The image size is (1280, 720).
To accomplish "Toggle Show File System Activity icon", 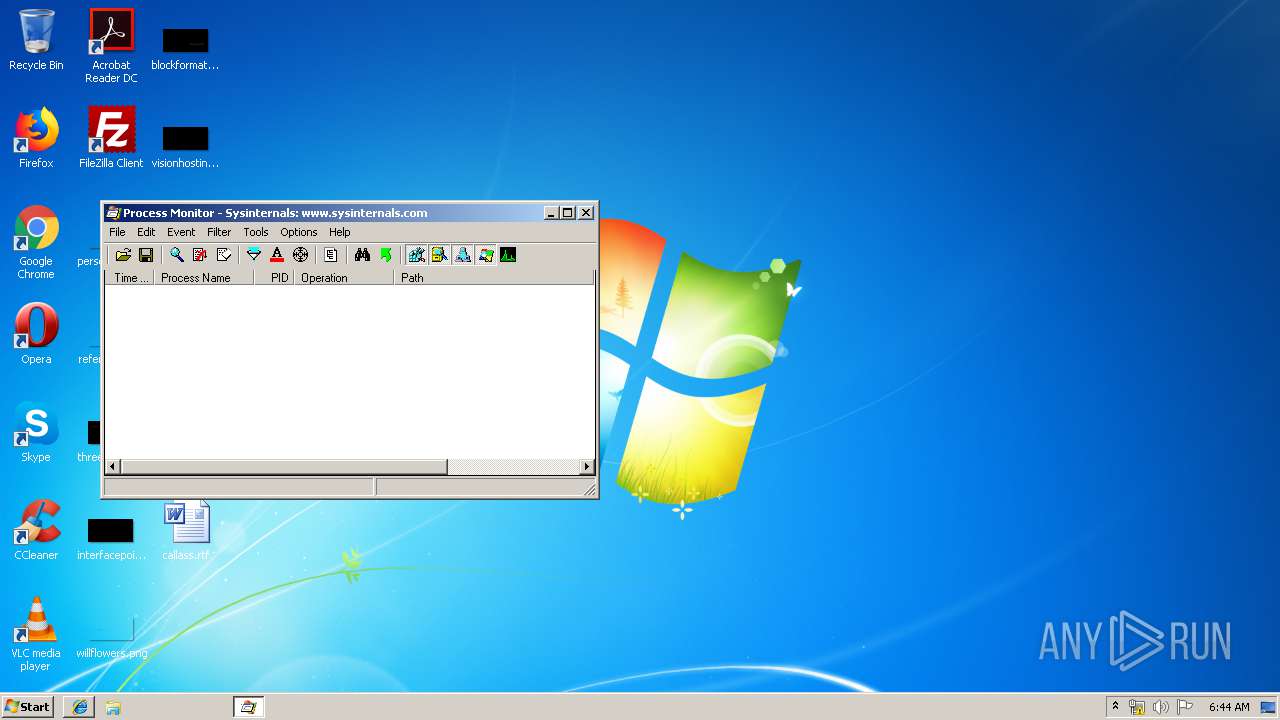I will point(439,255).
